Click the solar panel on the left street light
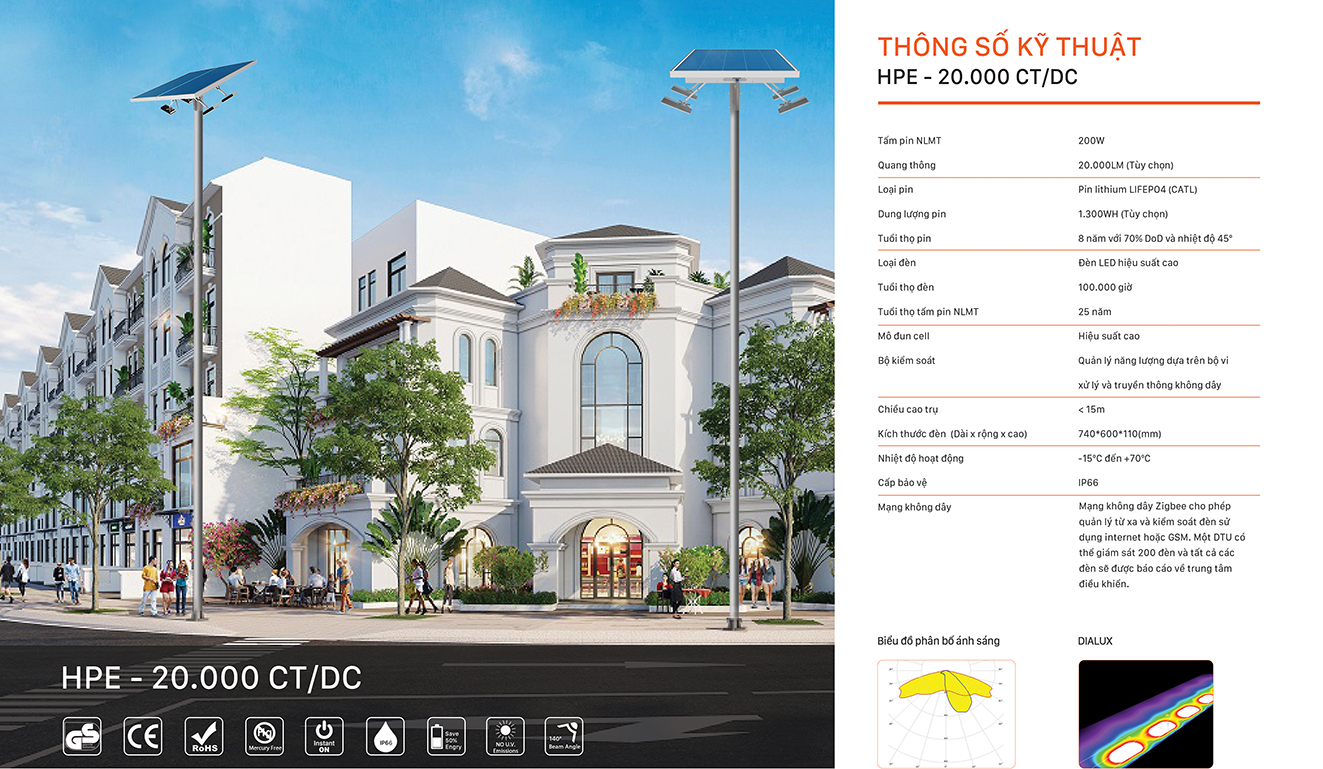This screenshot has height=769, width=1323. [193, 82]
